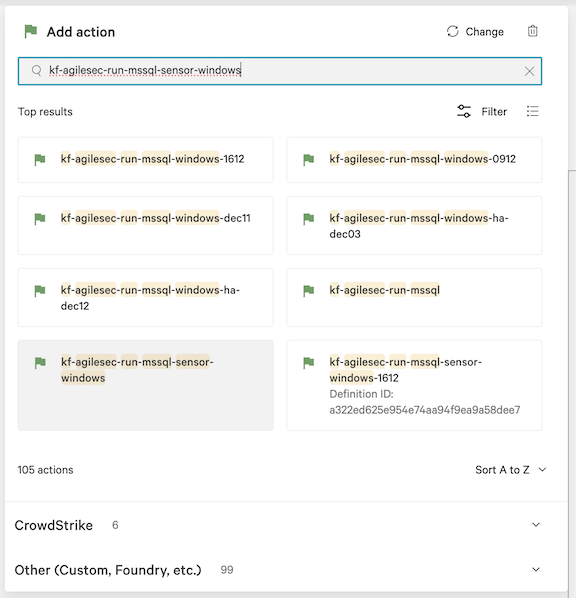The width and height of the screenshot is (576, 598).
Task: Click the Add action title
Action: pos(81,32)
